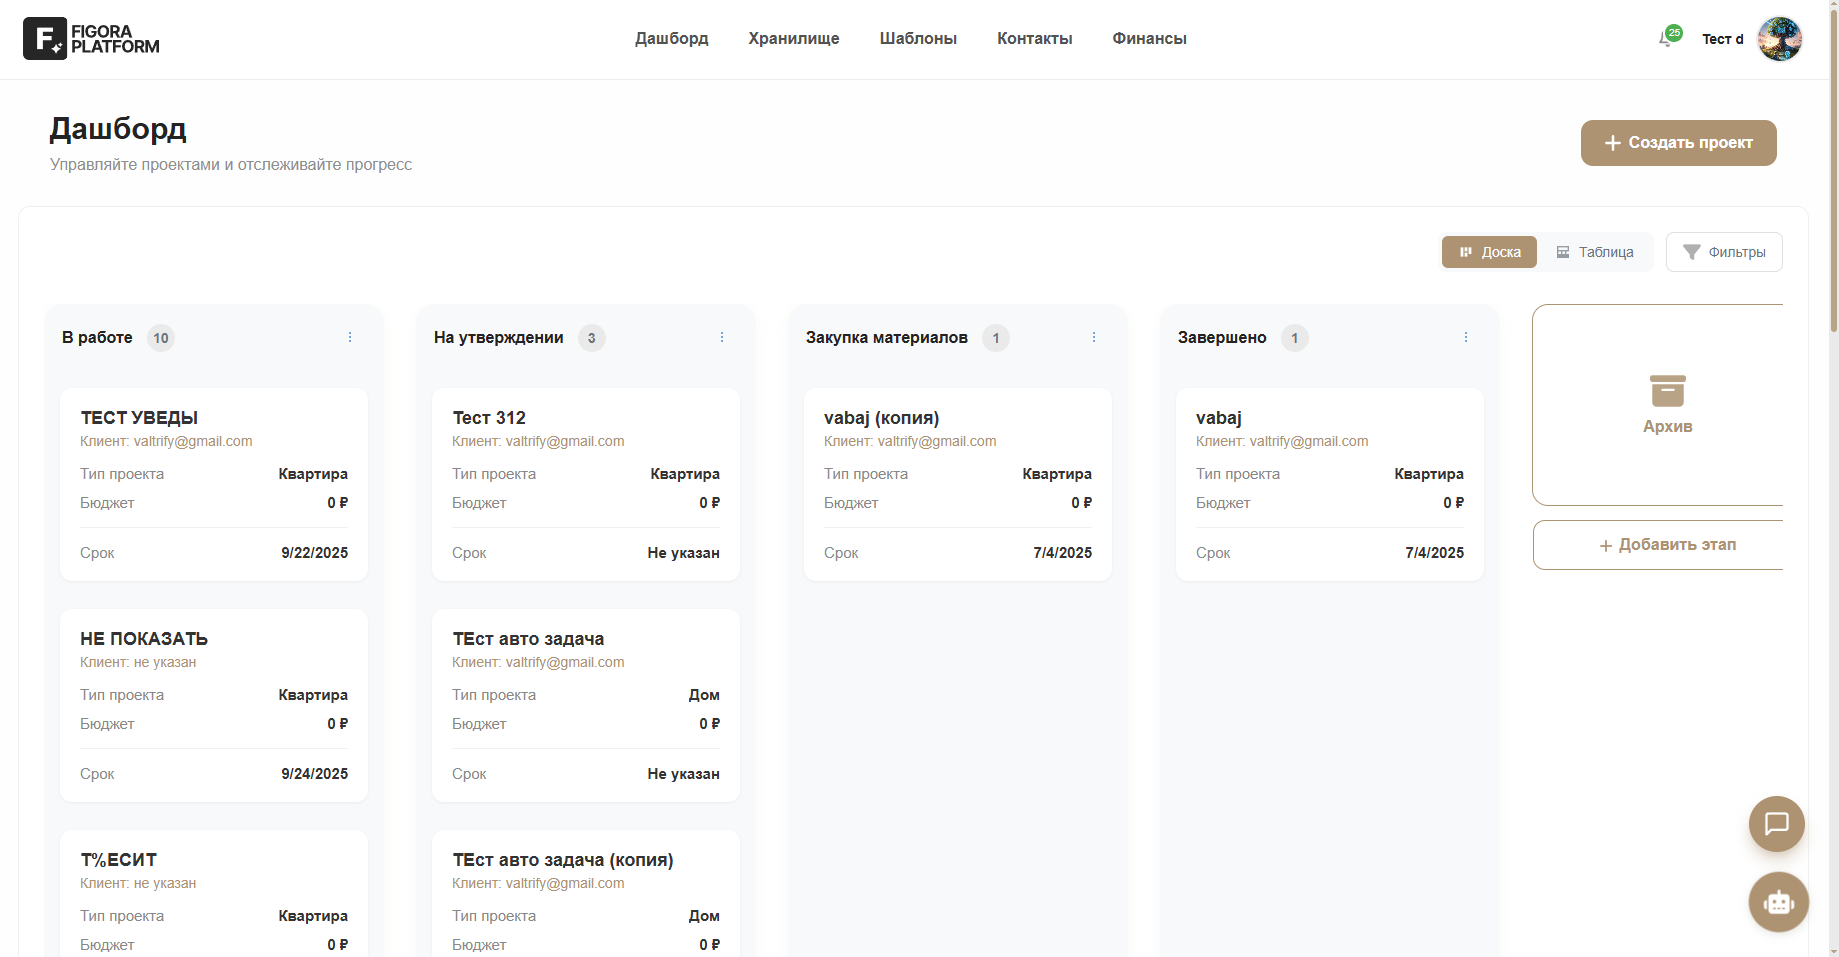Switch to Таблица table view

tap(1595, 252)
